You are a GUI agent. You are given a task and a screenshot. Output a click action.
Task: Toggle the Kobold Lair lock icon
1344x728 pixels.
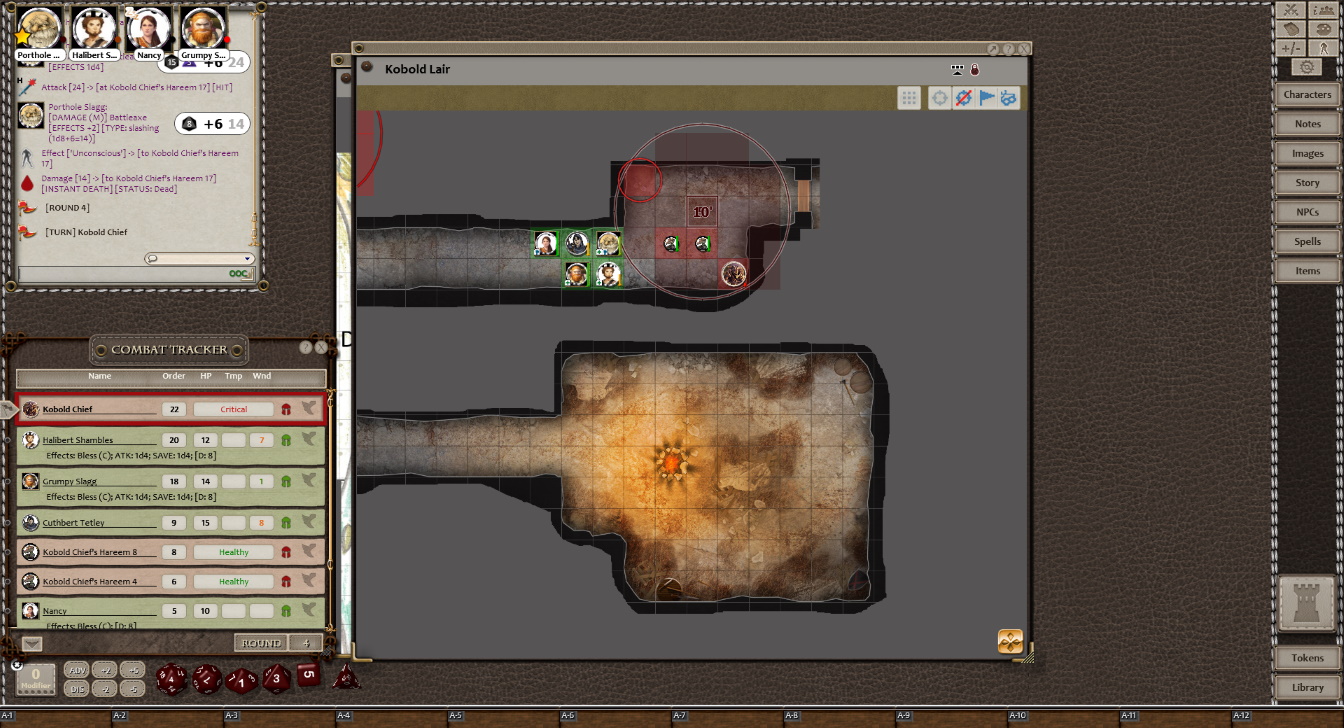pos(975,69)
